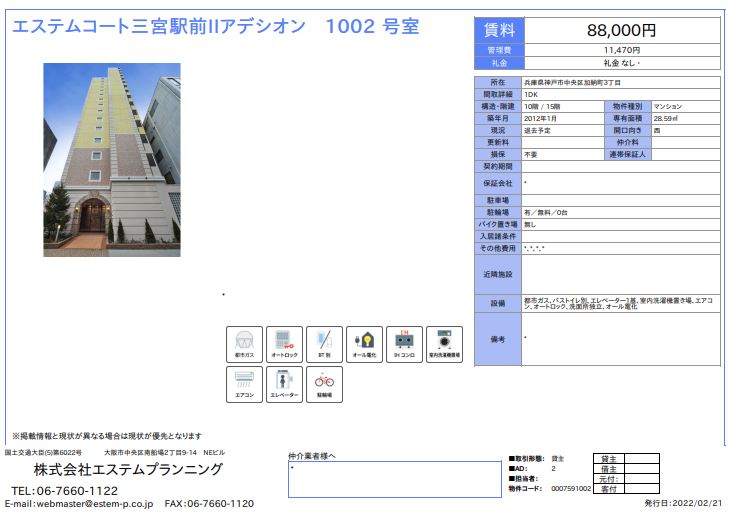Viewport: 734px width, 524px height.
Task: Click the 駐輪場 bicycle icon
Action: coord(324,384)
